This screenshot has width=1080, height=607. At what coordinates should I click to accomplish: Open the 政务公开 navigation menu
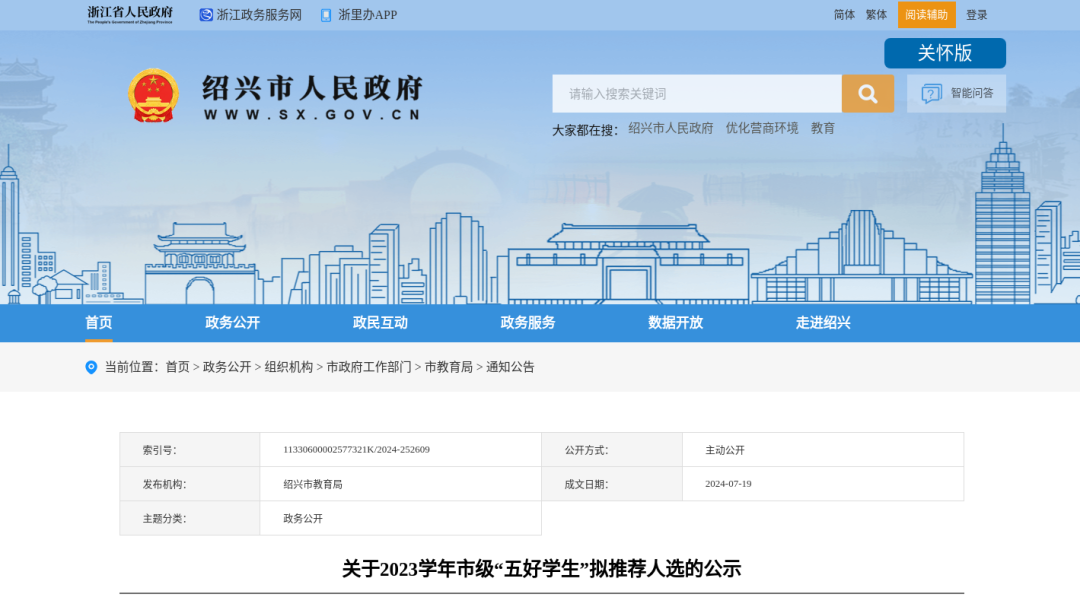point(232,322)
